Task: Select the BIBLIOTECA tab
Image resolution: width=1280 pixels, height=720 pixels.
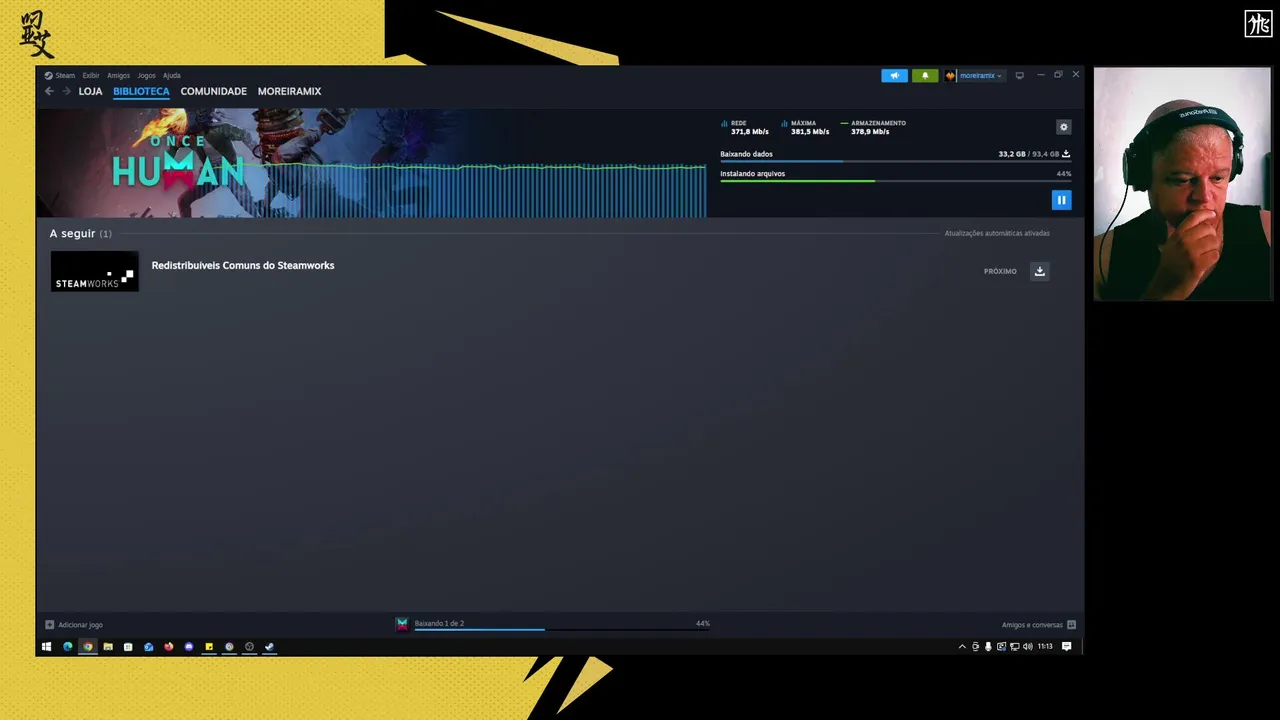Action: point(141,91)
